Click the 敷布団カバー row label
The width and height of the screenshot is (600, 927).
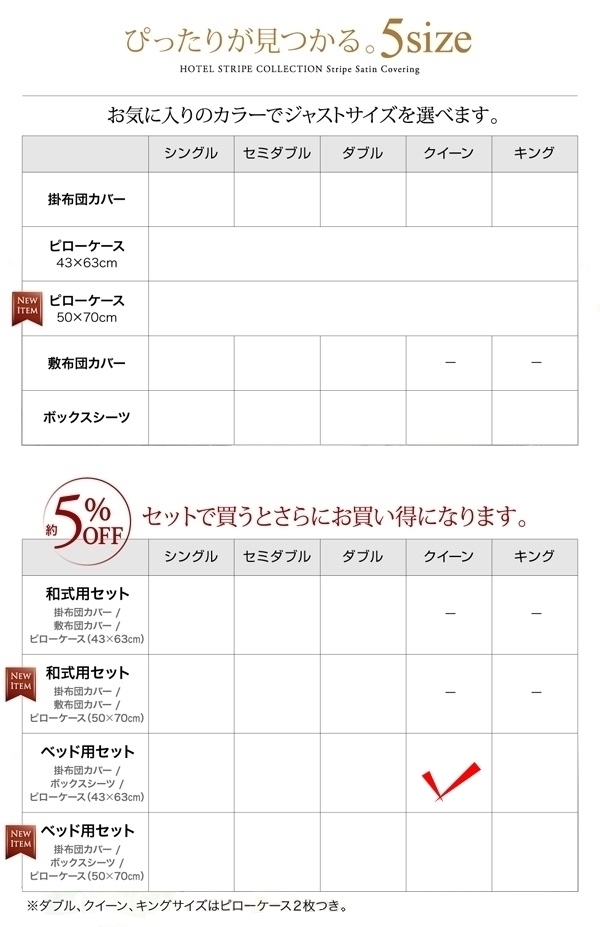86,363
